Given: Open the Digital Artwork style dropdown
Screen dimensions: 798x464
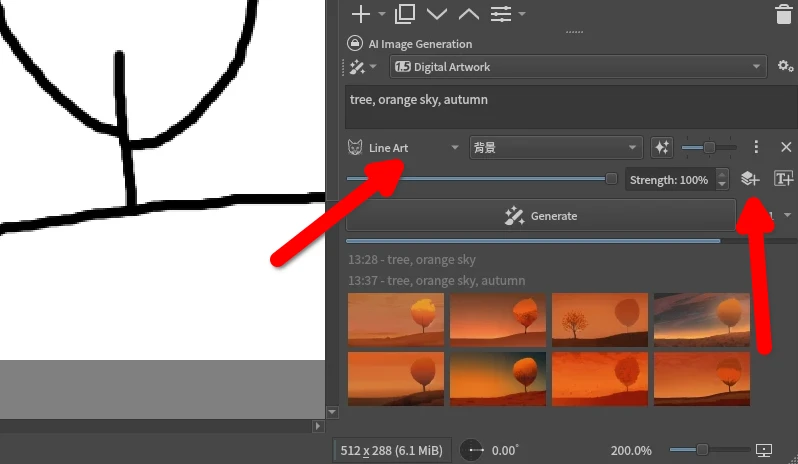Looking at the screenshot, I should point(577,67).
